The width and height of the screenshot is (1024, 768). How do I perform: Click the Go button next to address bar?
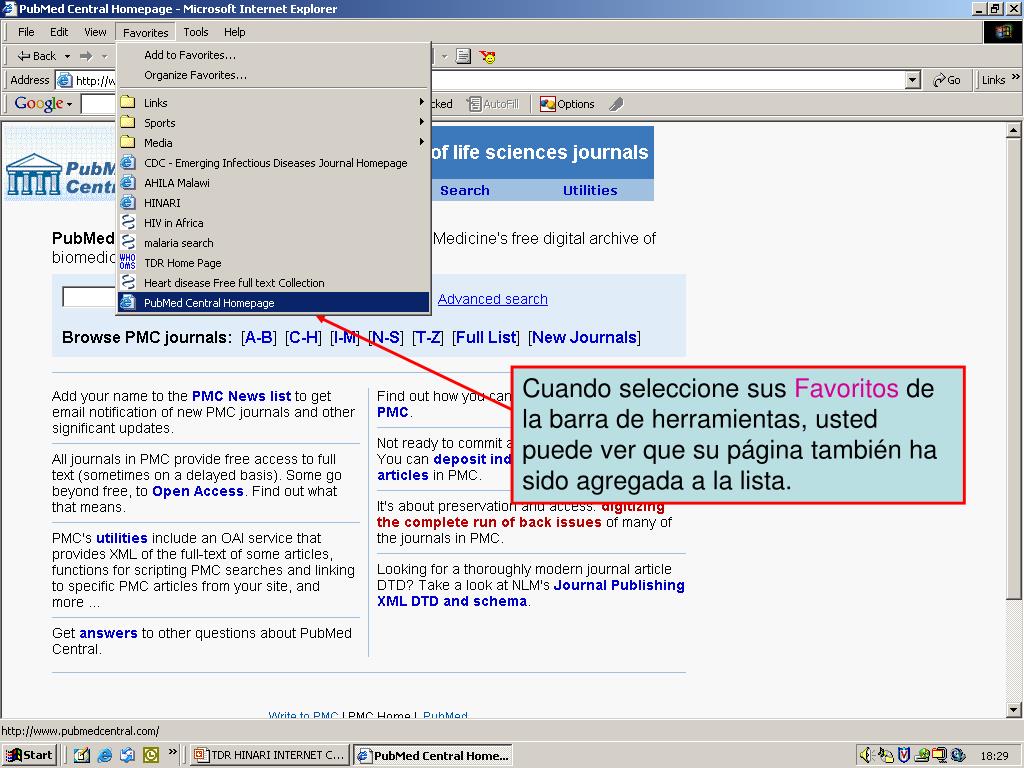[947, 80]
